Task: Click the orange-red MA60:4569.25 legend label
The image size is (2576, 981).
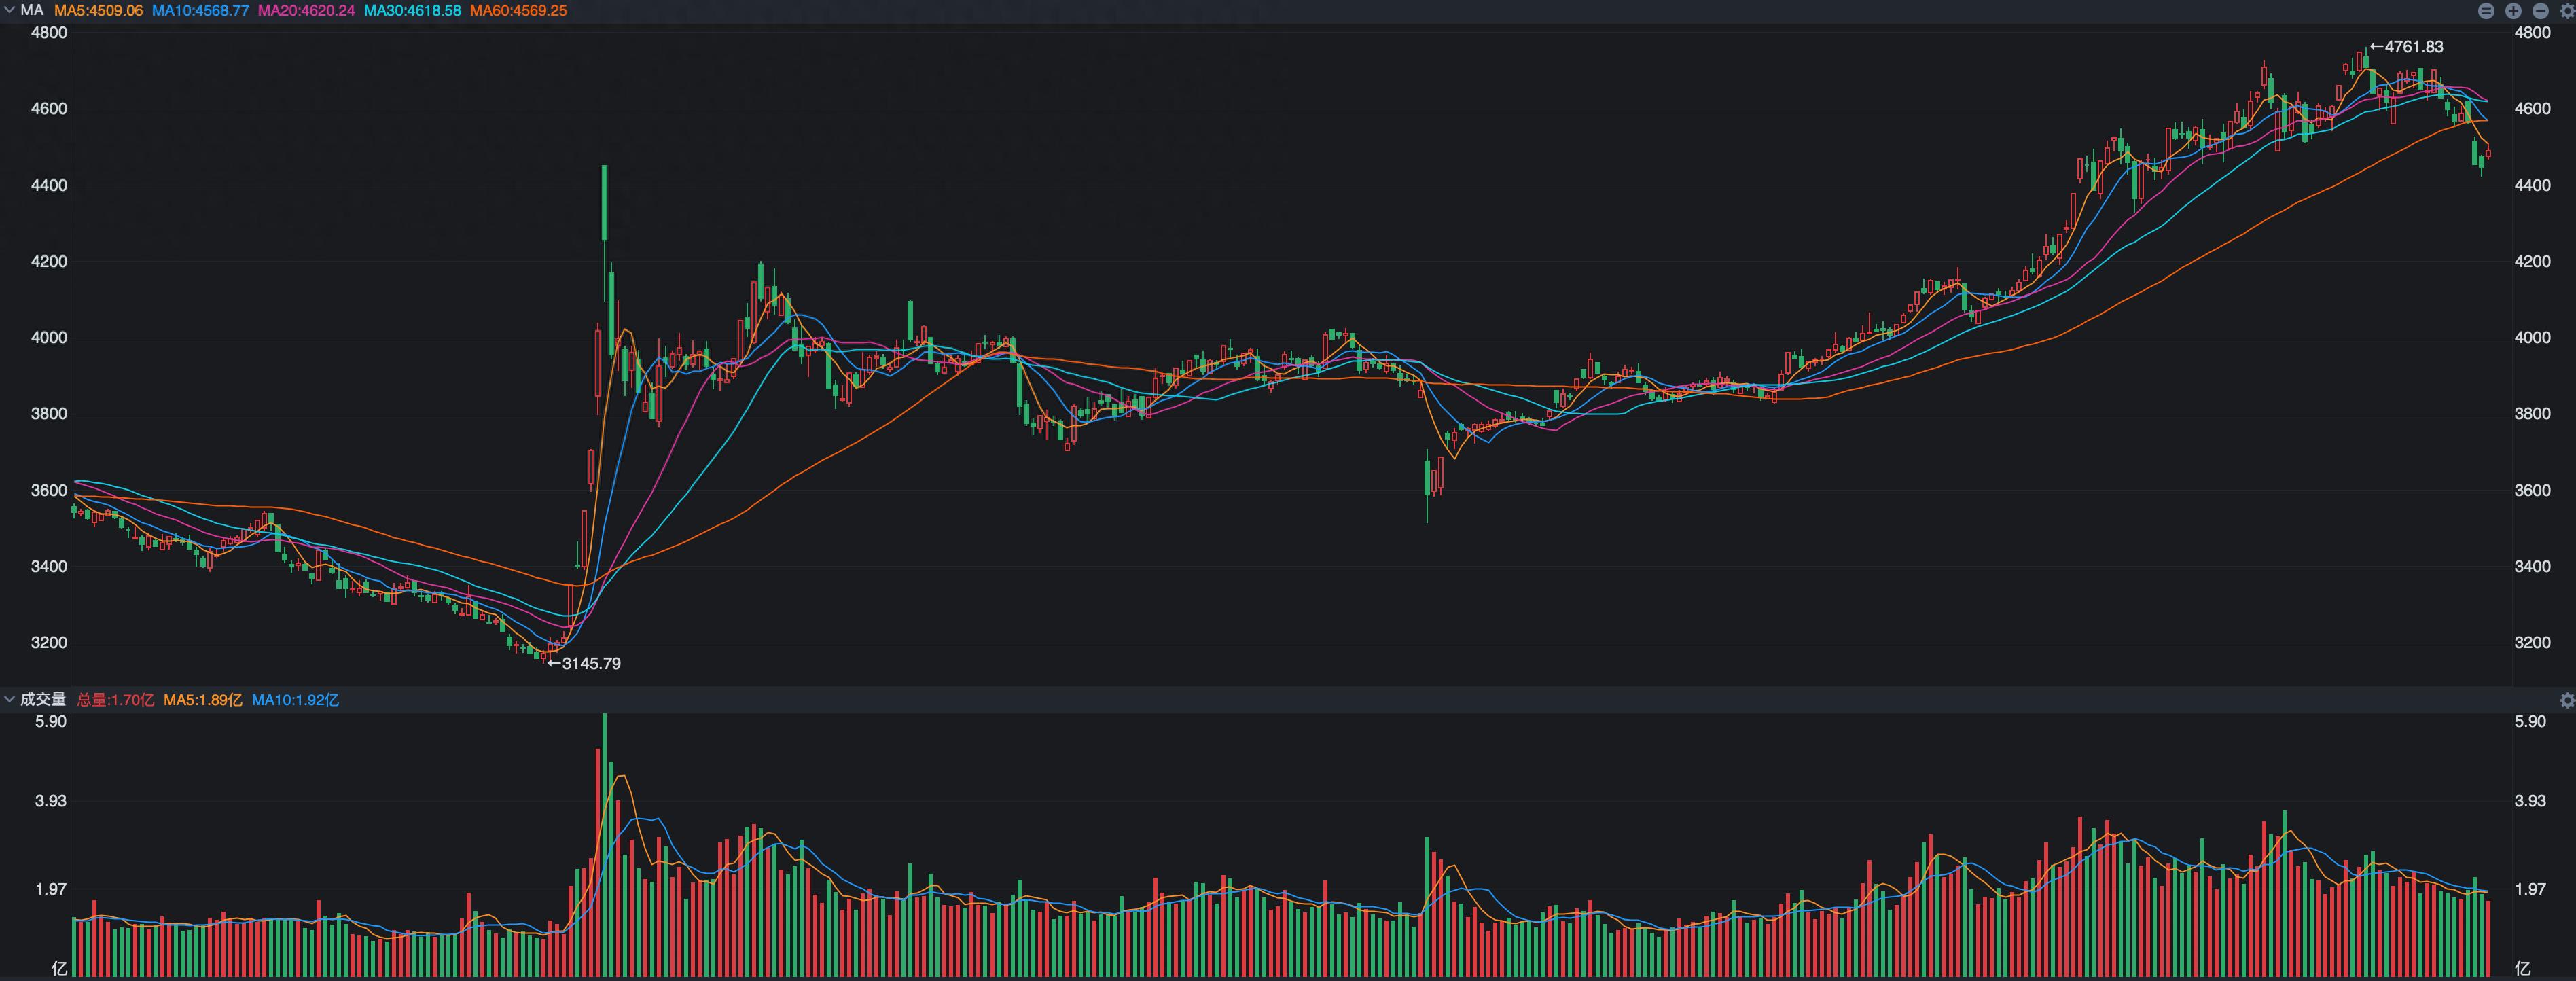Action: coord(518,10)
